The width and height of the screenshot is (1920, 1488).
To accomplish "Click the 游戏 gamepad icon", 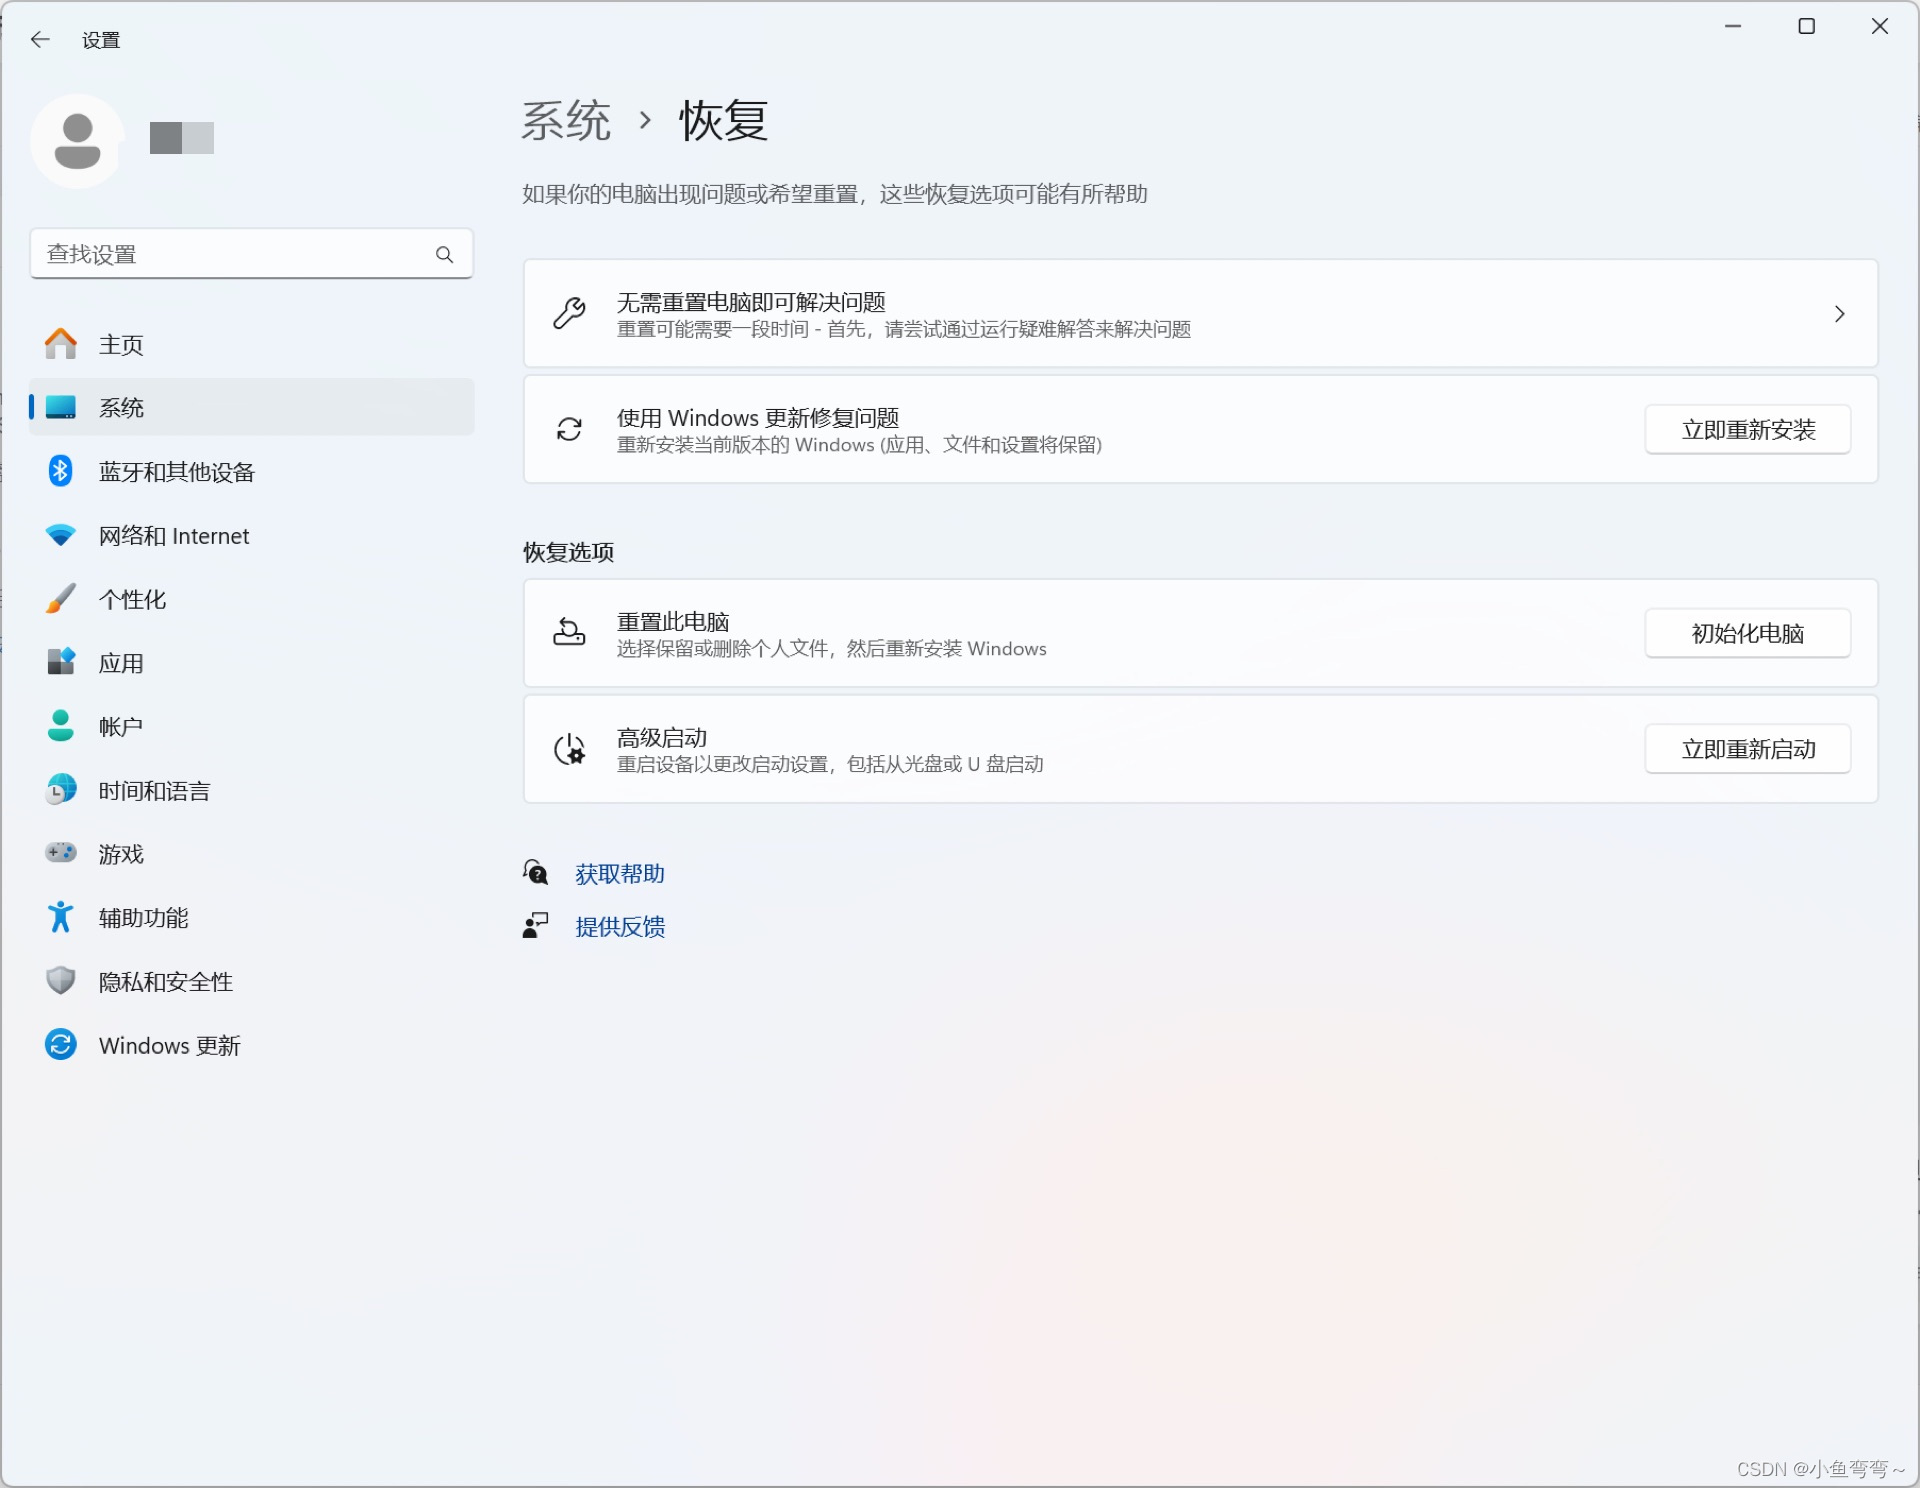I will (x=61, y=853).
